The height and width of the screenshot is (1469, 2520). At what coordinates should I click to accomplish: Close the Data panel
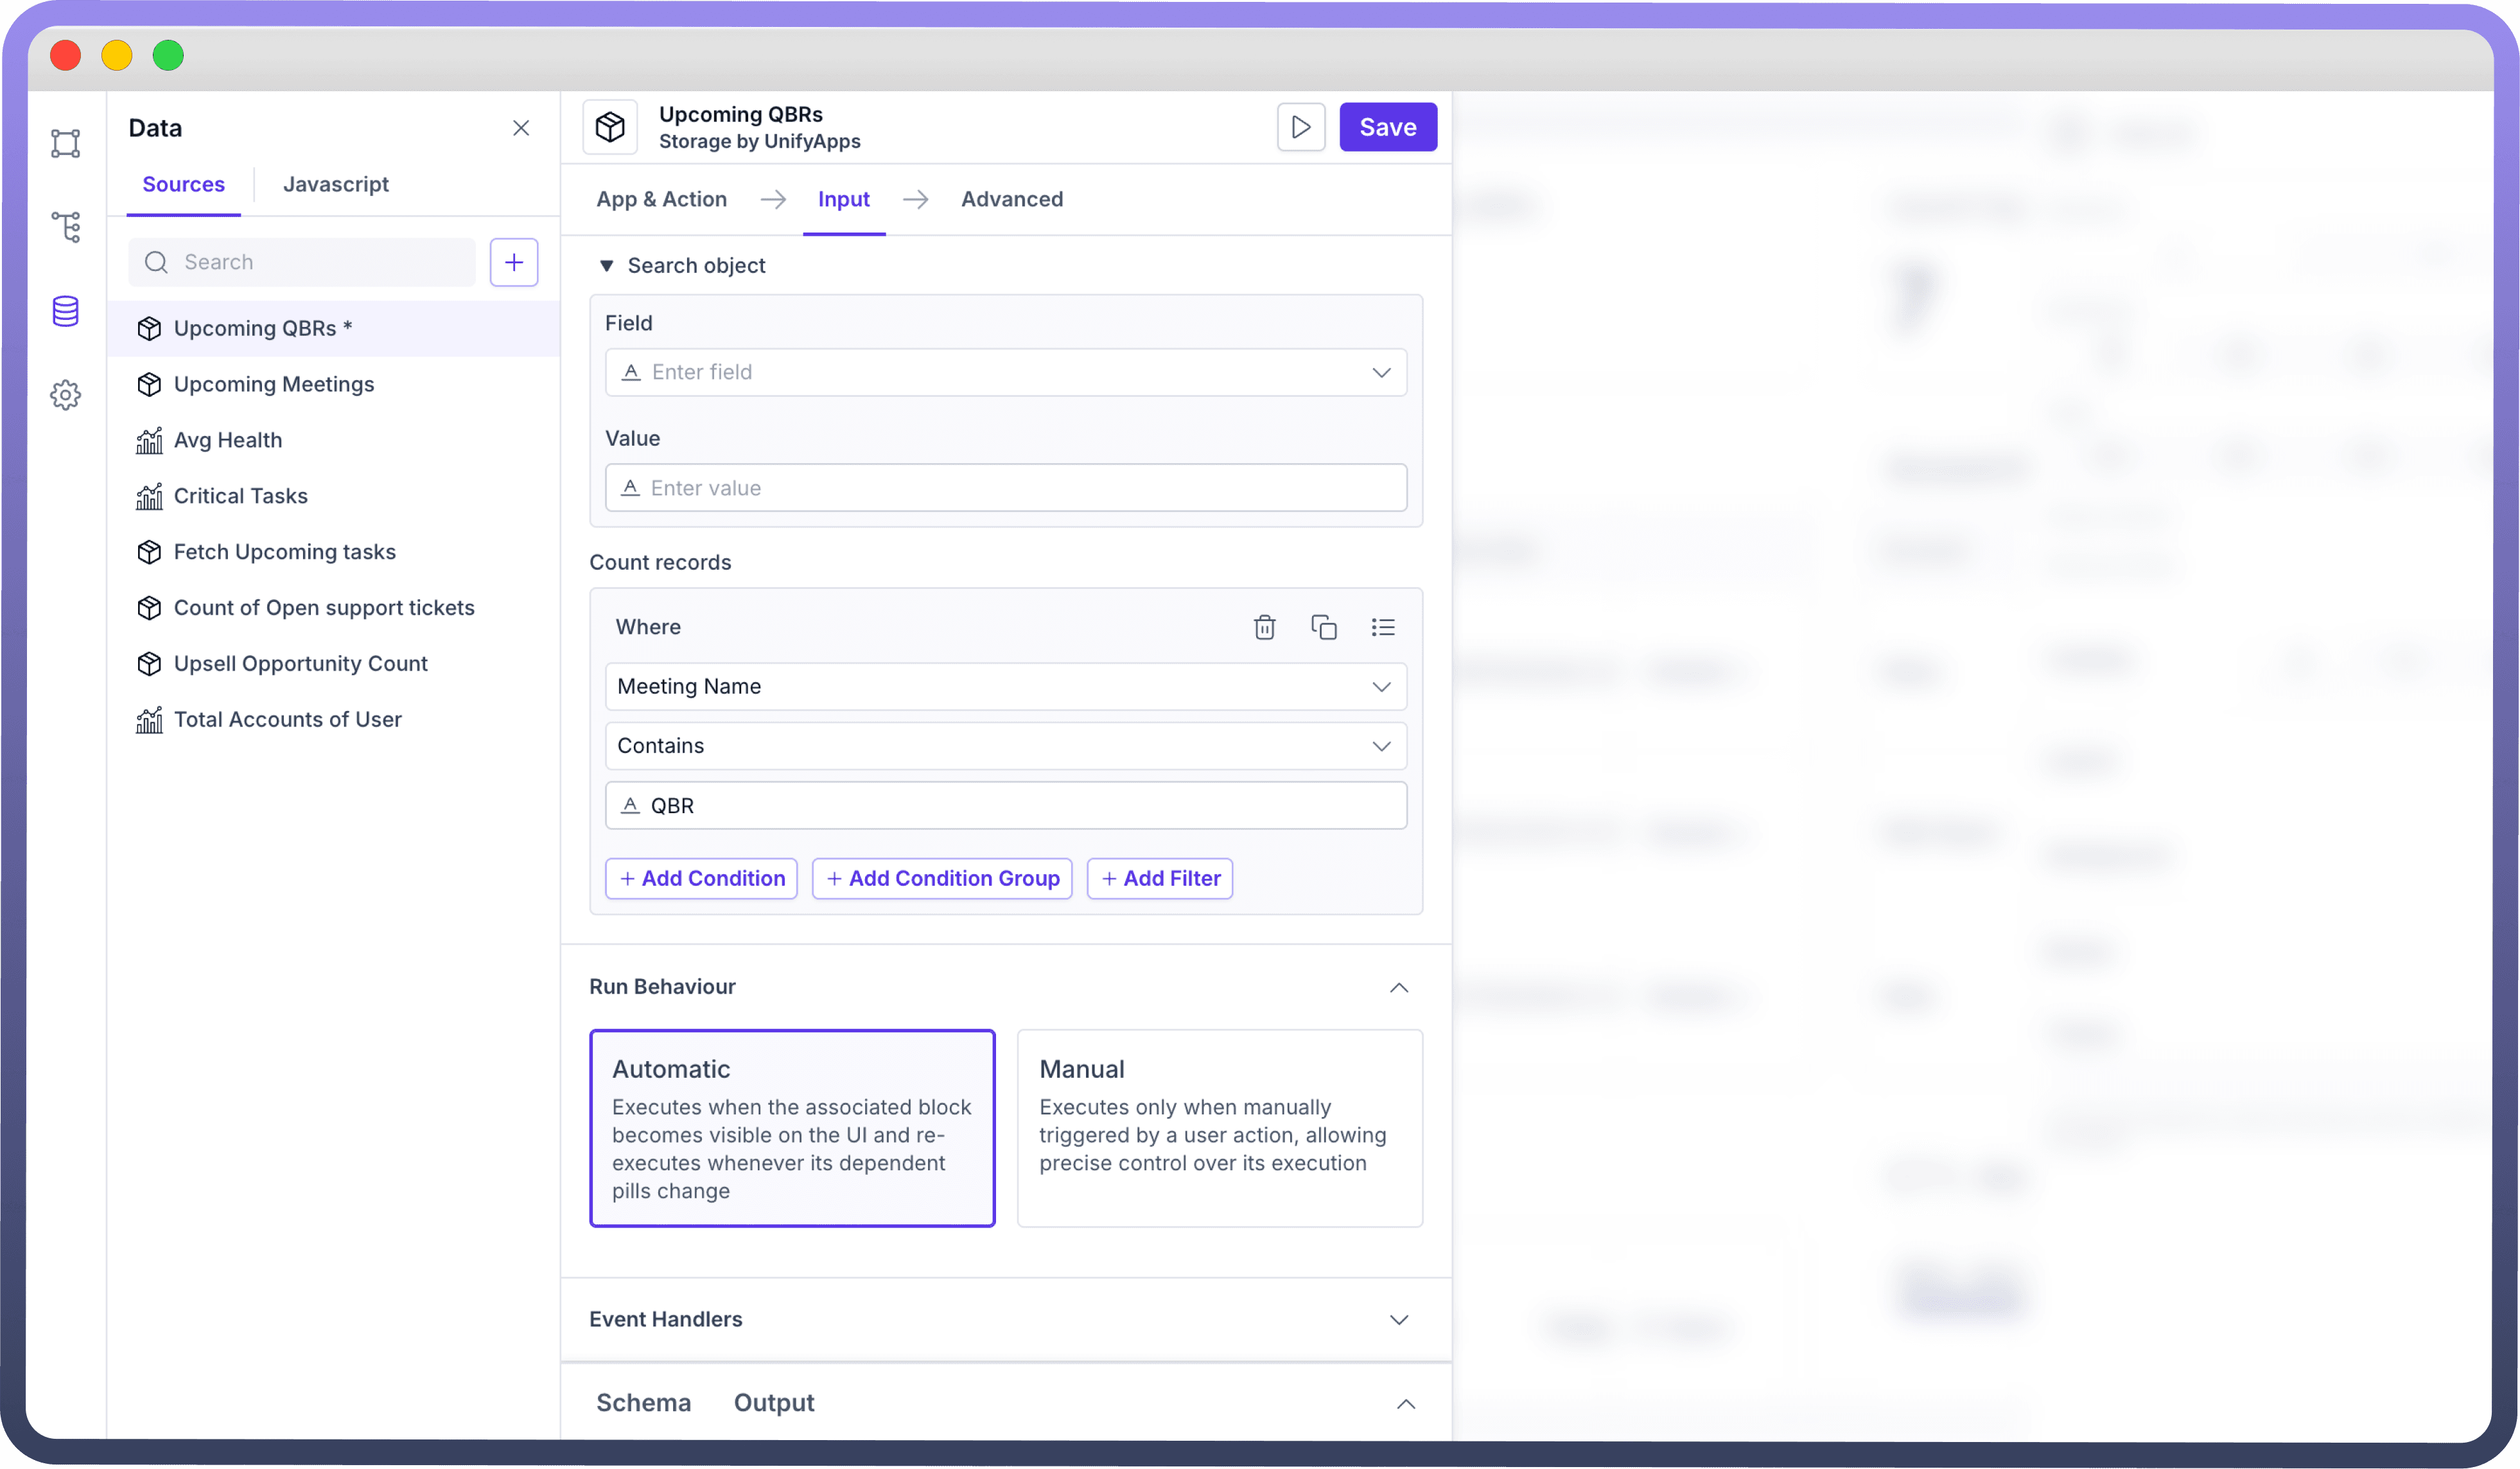pyautogui.click(x=521, y=128)
